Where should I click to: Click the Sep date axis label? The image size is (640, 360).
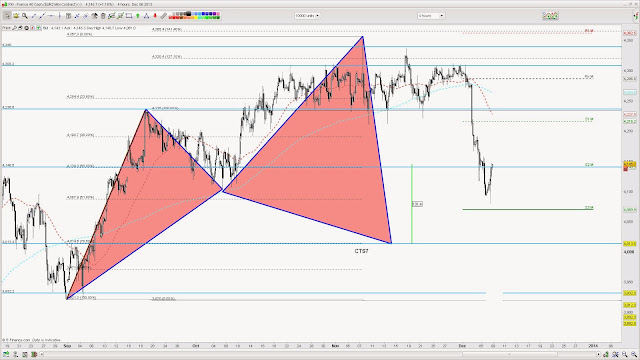point(67,346)
